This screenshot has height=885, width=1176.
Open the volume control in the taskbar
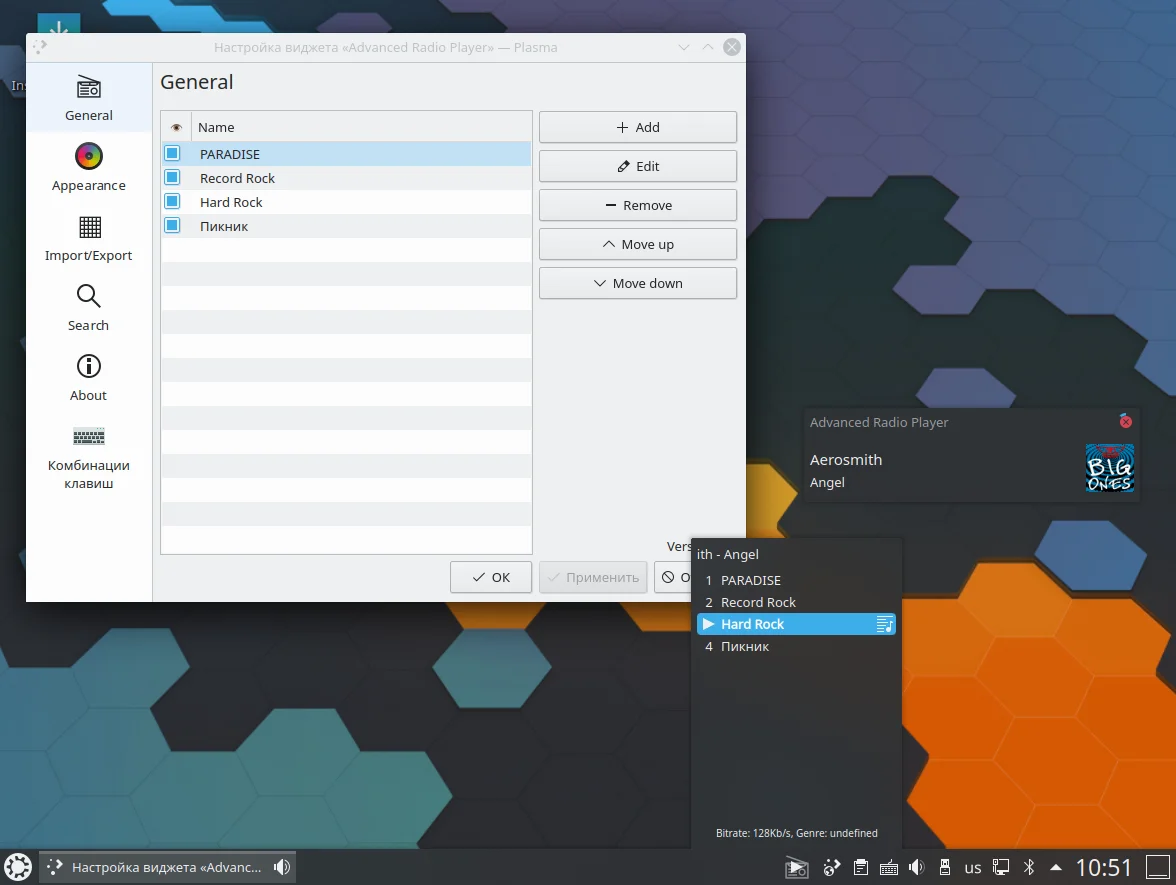pos(916,867)
